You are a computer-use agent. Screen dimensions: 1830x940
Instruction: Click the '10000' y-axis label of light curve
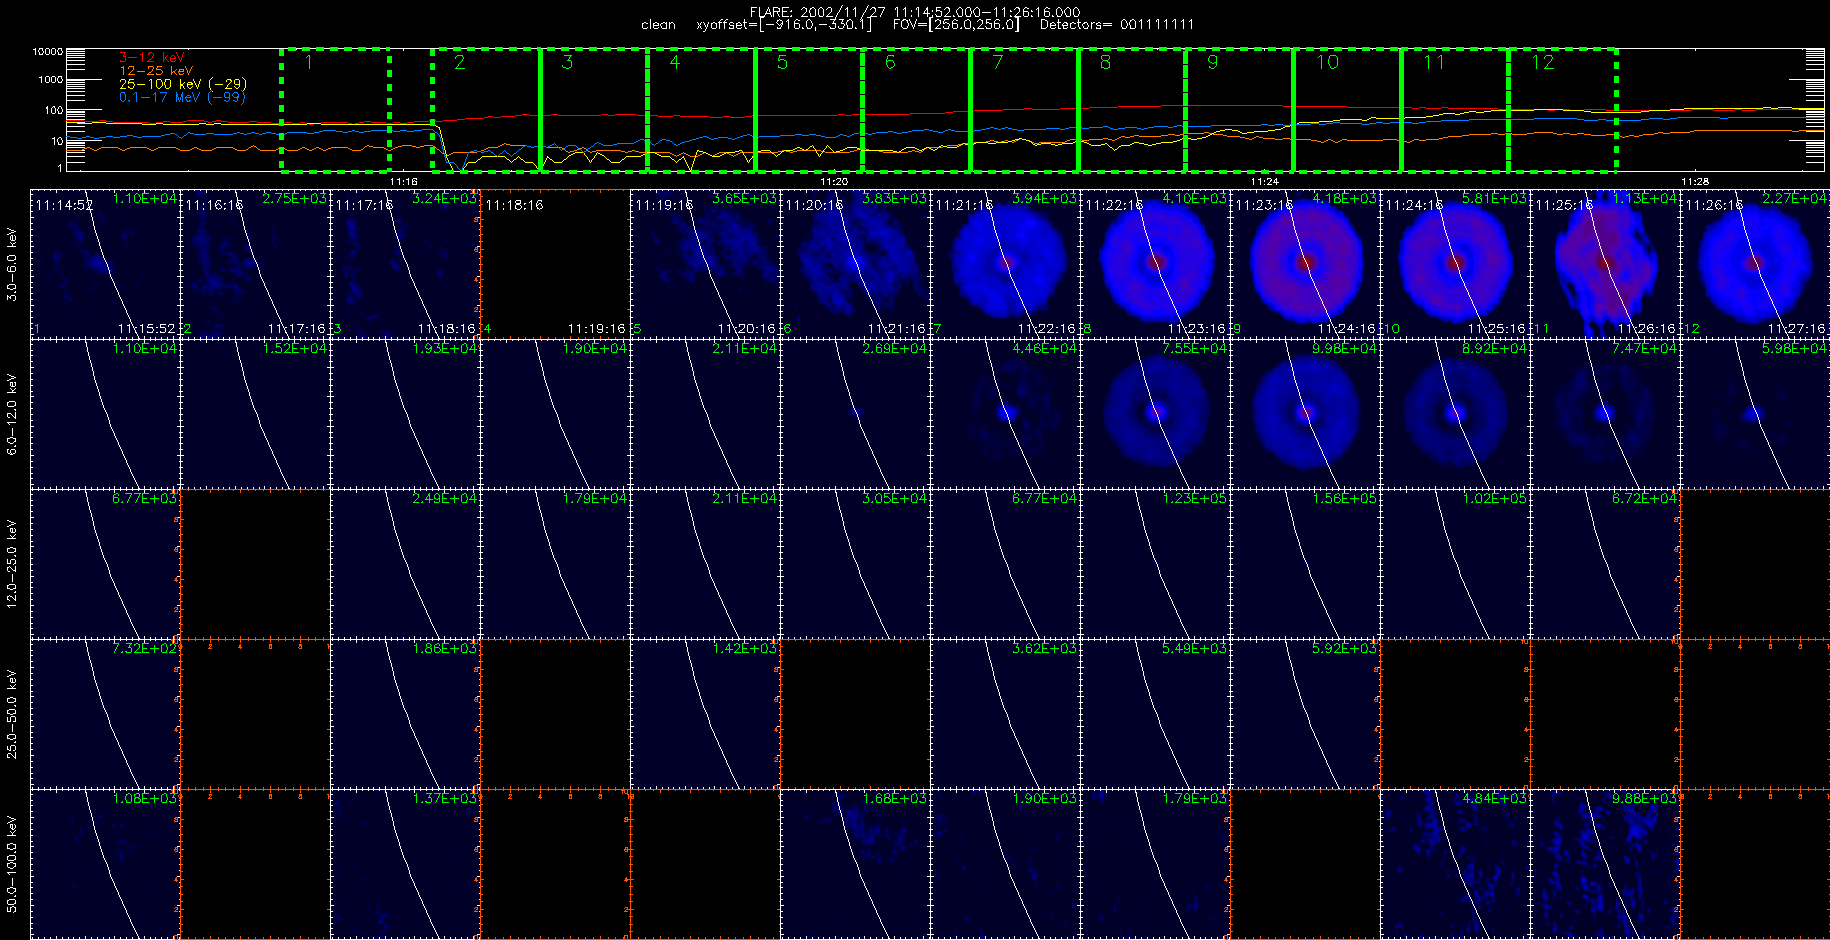[x=48, y=52]
